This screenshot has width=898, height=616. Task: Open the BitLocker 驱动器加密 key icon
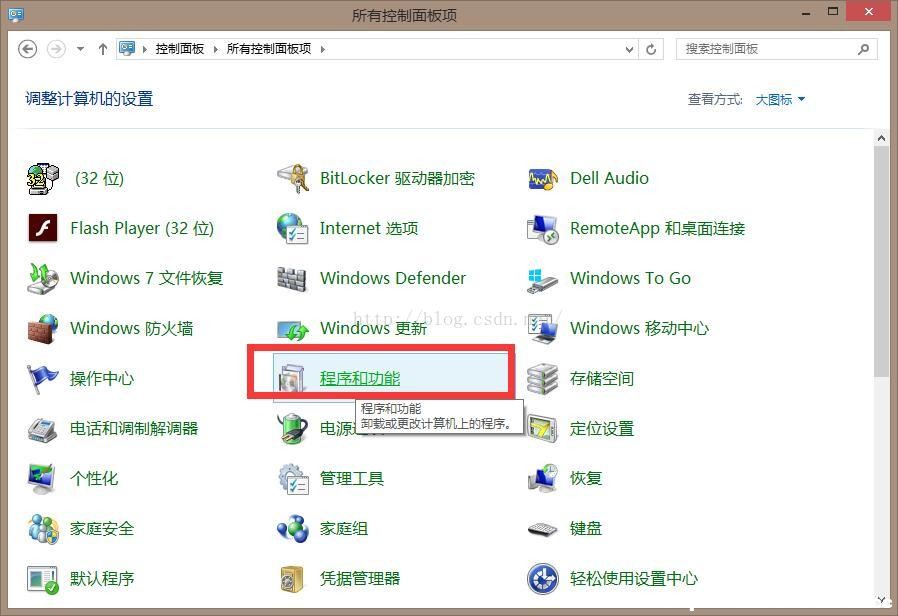pyautogui.click(x=293, y=179)
